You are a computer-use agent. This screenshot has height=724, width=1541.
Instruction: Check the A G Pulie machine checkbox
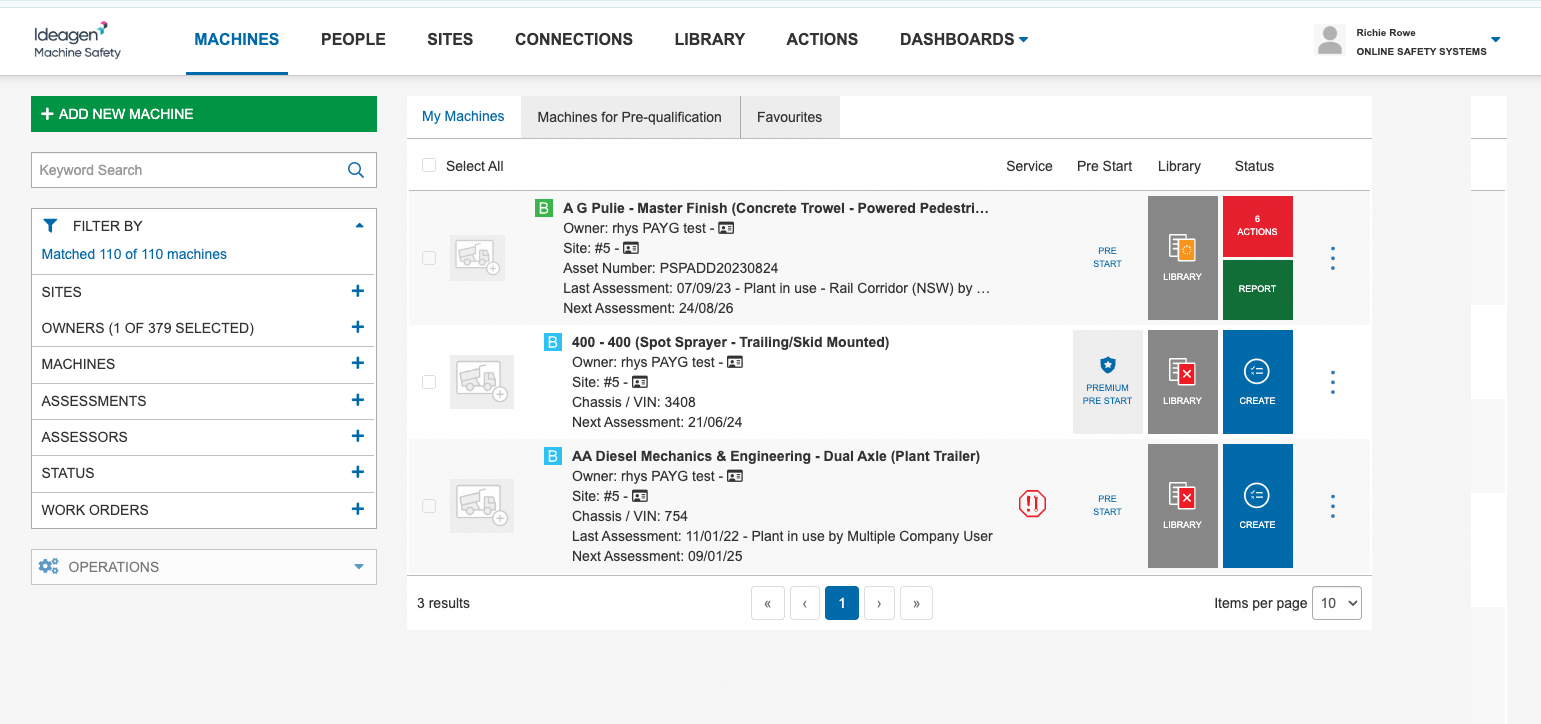point(429,258)
